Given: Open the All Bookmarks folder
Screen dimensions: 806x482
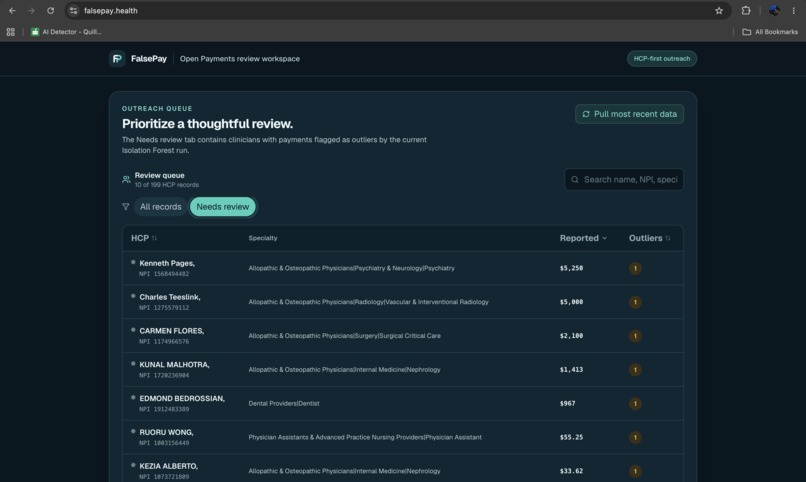Looking at the screenshot, I should tap(770, 32).
